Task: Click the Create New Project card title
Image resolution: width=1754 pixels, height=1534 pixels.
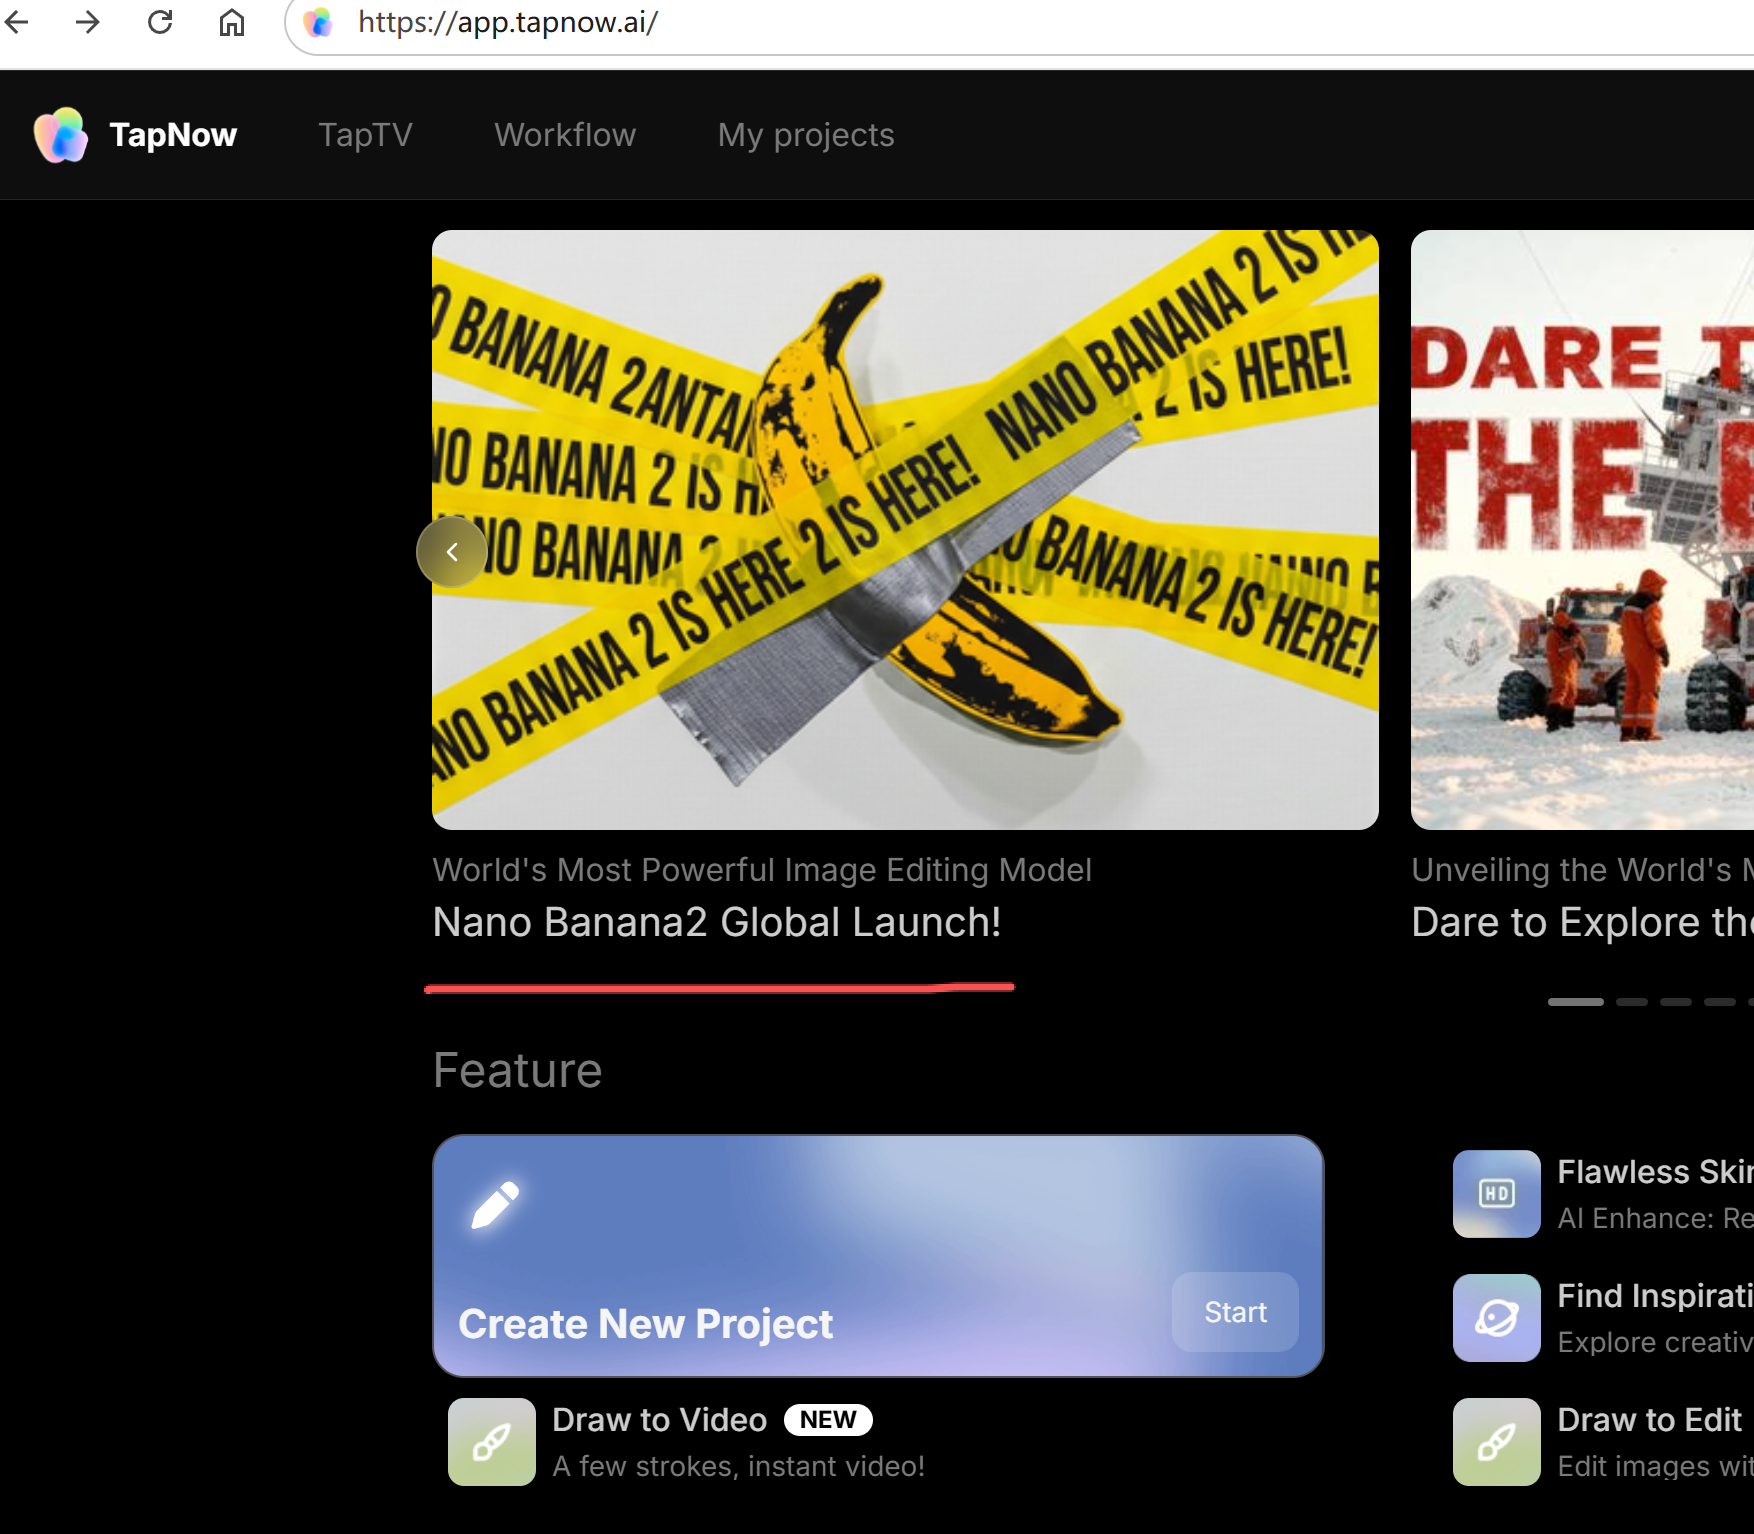Action: tap(646, 1324)
